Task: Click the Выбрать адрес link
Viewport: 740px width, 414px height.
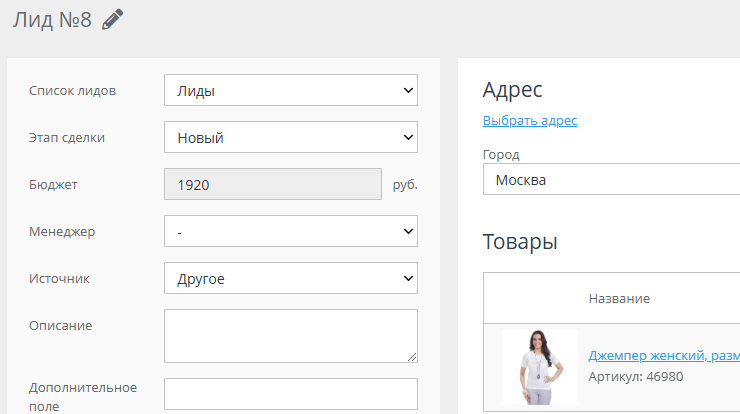Action: pyautogui.click(x=529, y=121)
